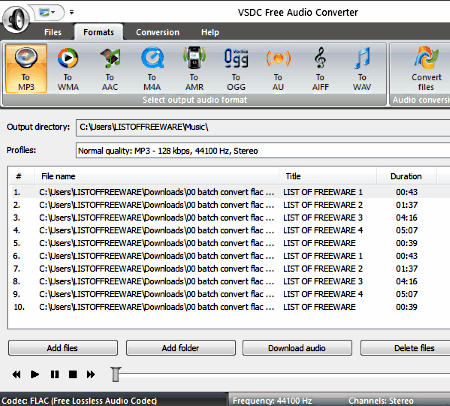Play the selected audio file
Viewport: 450px width, 406px height.
coord(35,375)
